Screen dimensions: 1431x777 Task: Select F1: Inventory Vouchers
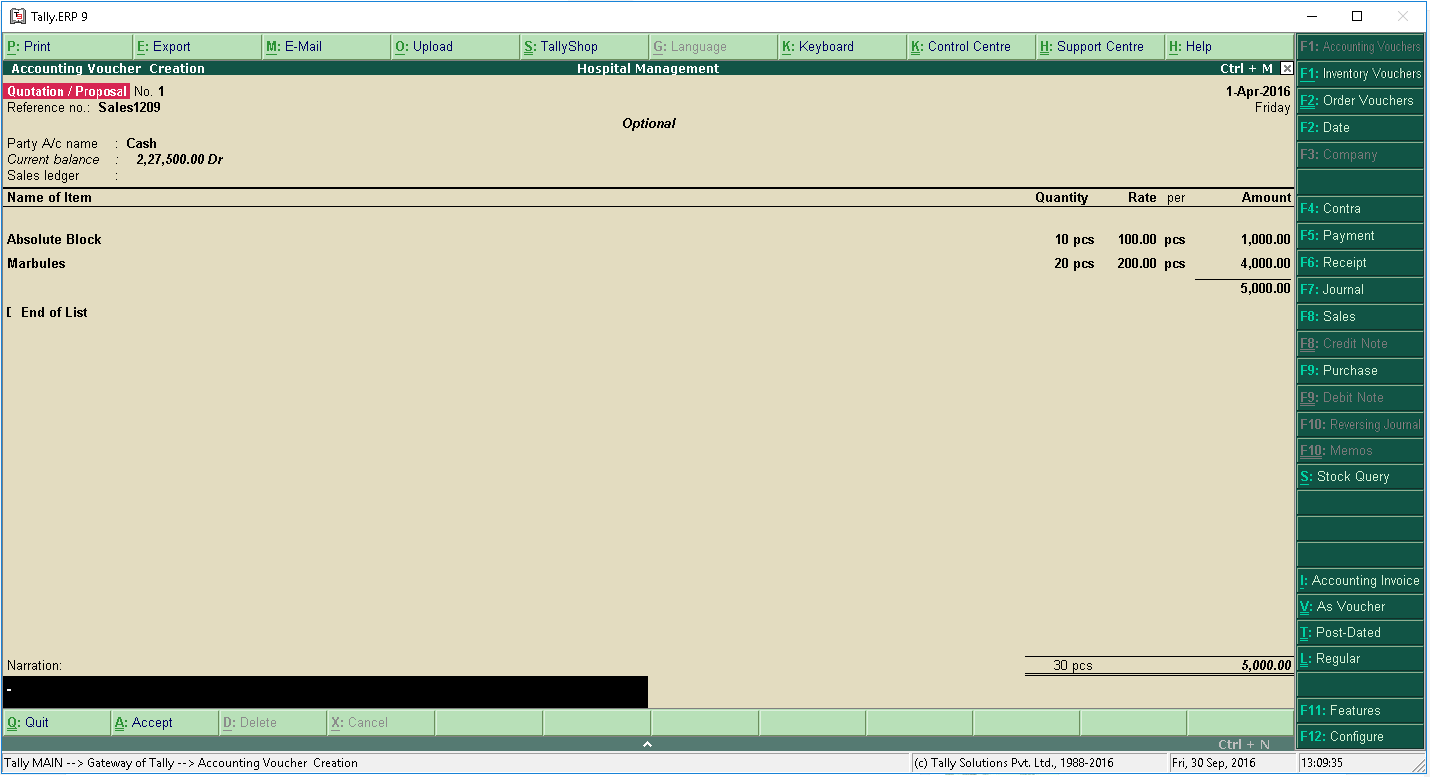coord(1360,74)
